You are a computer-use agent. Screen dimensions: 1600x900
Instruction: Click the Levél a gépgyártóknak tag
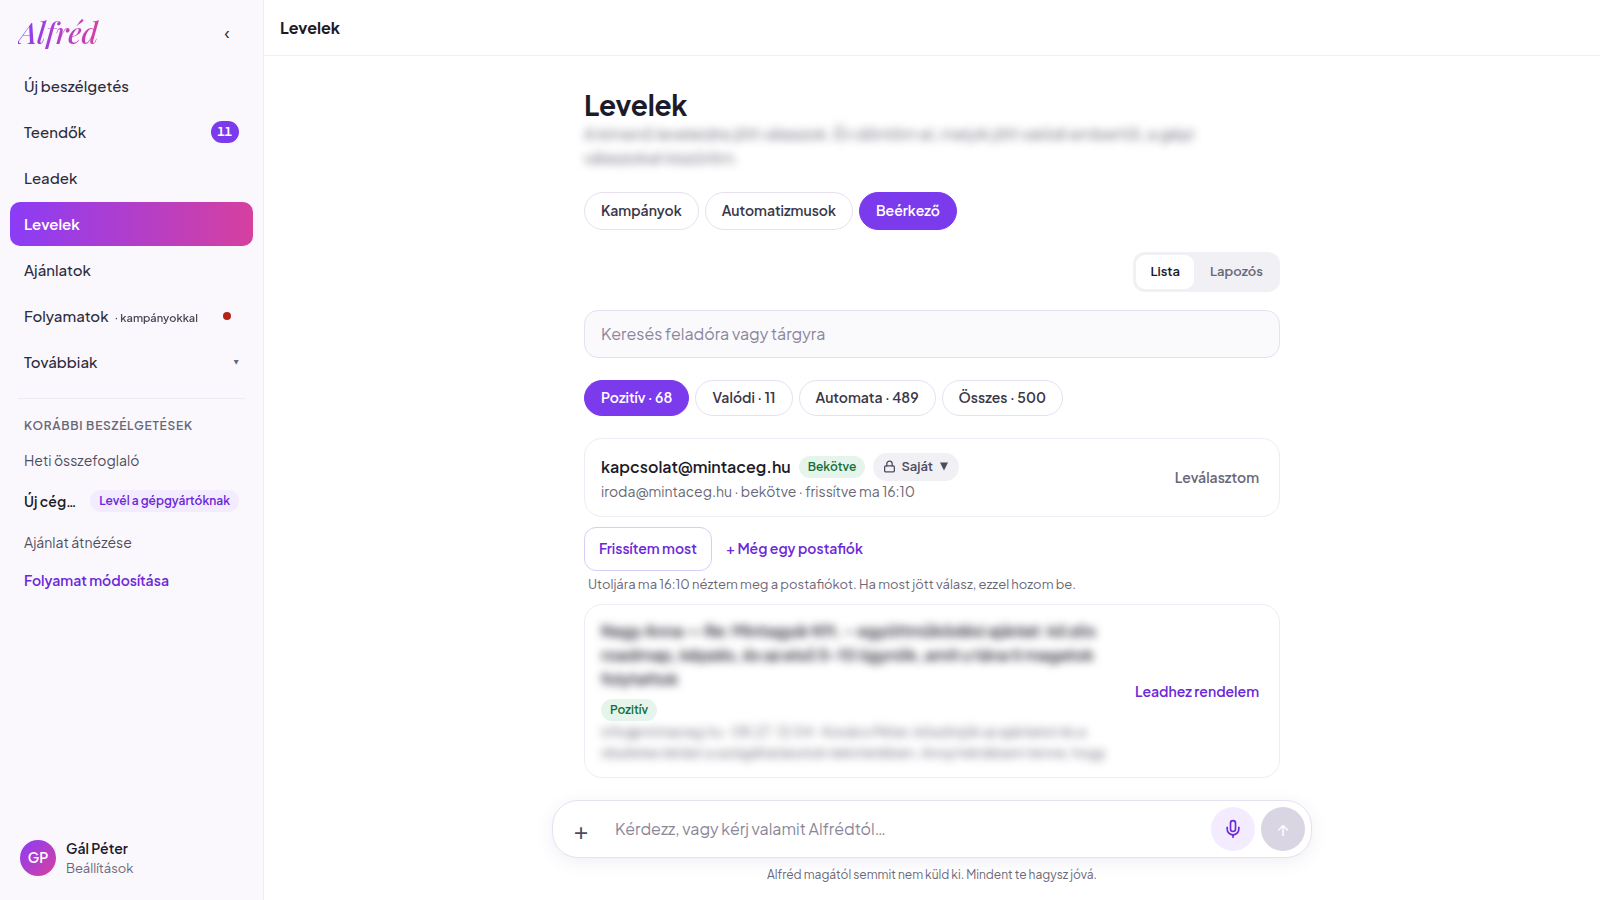tap(164, 501)
